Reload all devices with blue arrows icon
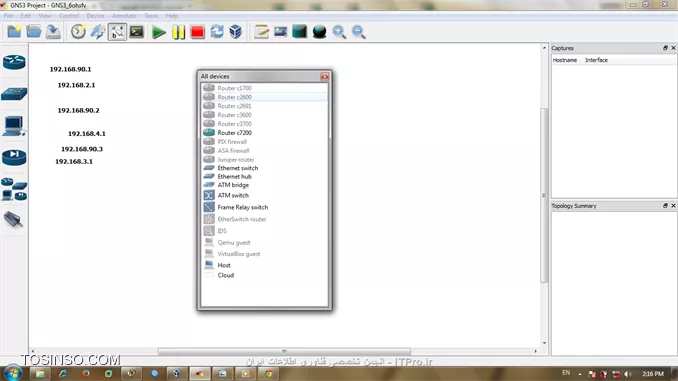This screenshot has height=381, width=678. pos(217,32)
